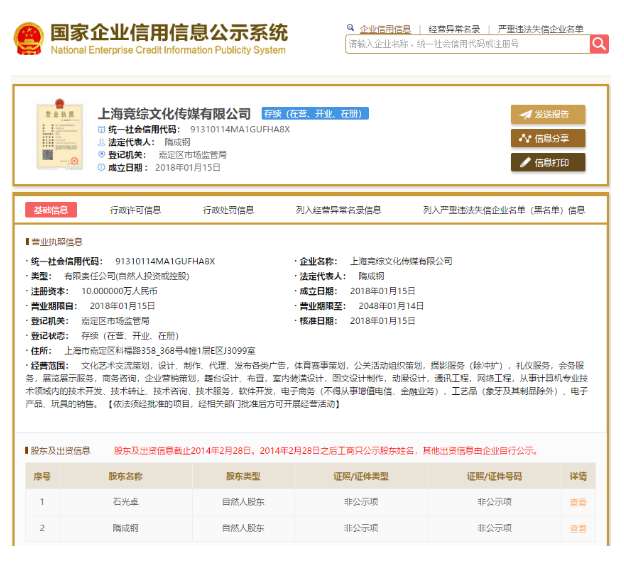Image resolution: width=624 pixels, height=563 pixels.
Task: Click the status badge 存续（在营、开业、在册）
Action: click(x=315, y=114)
